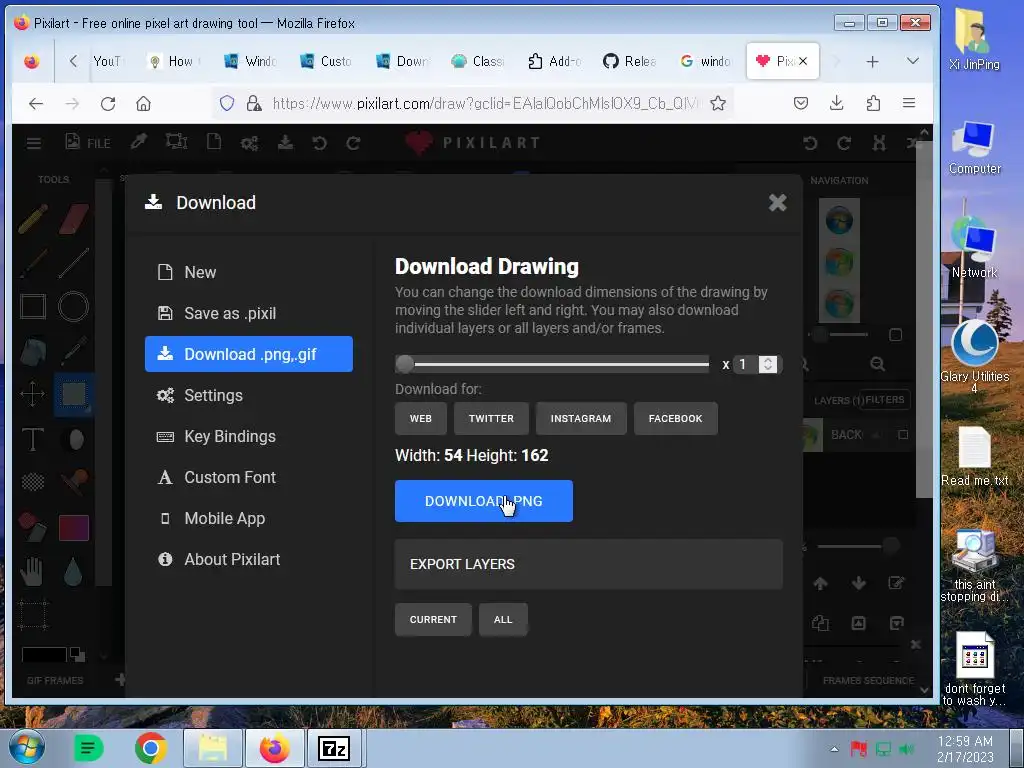Screen dimensions: 1024x768
Task: Switch to the YouTube tab
Action: coord(106,61)
